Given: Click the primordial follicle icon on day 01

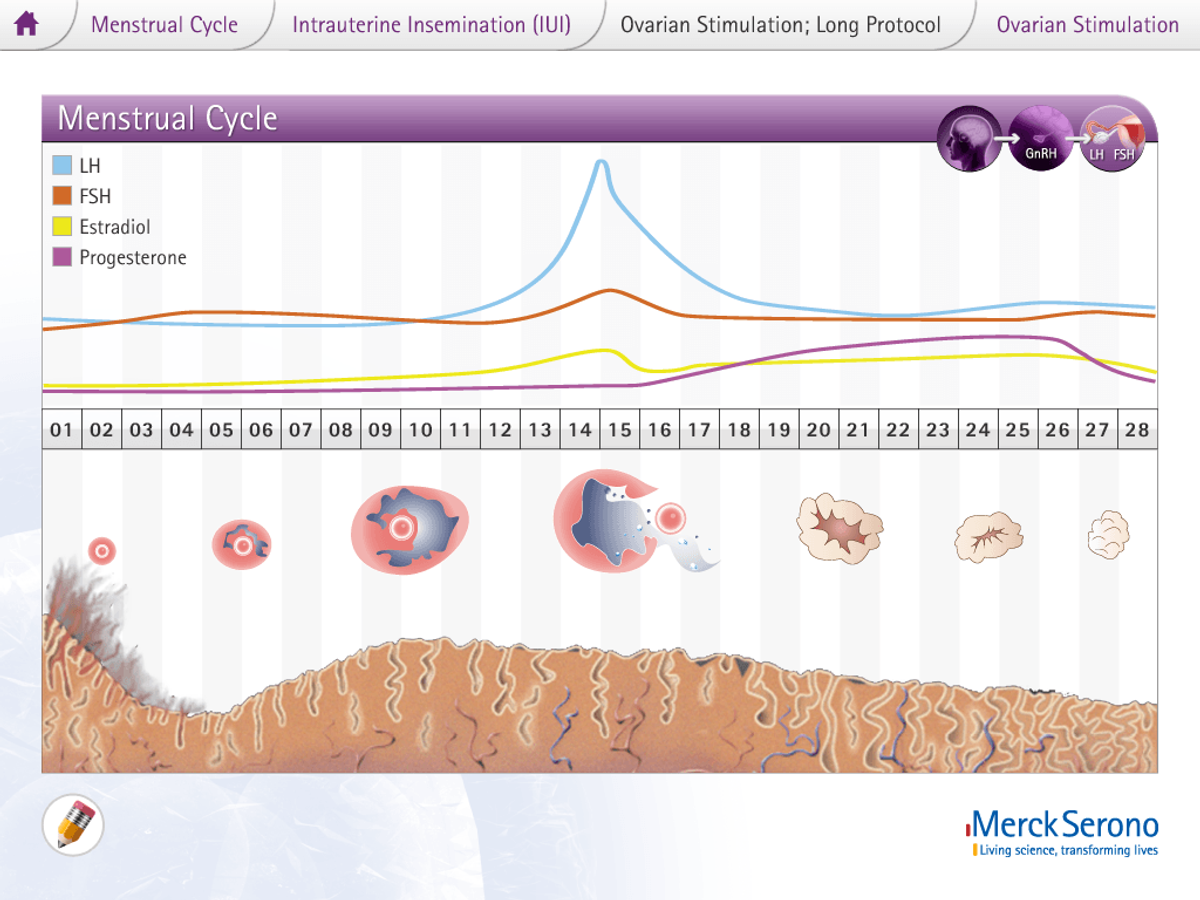Looking at the screenshot, I should [x=103, y=550].
